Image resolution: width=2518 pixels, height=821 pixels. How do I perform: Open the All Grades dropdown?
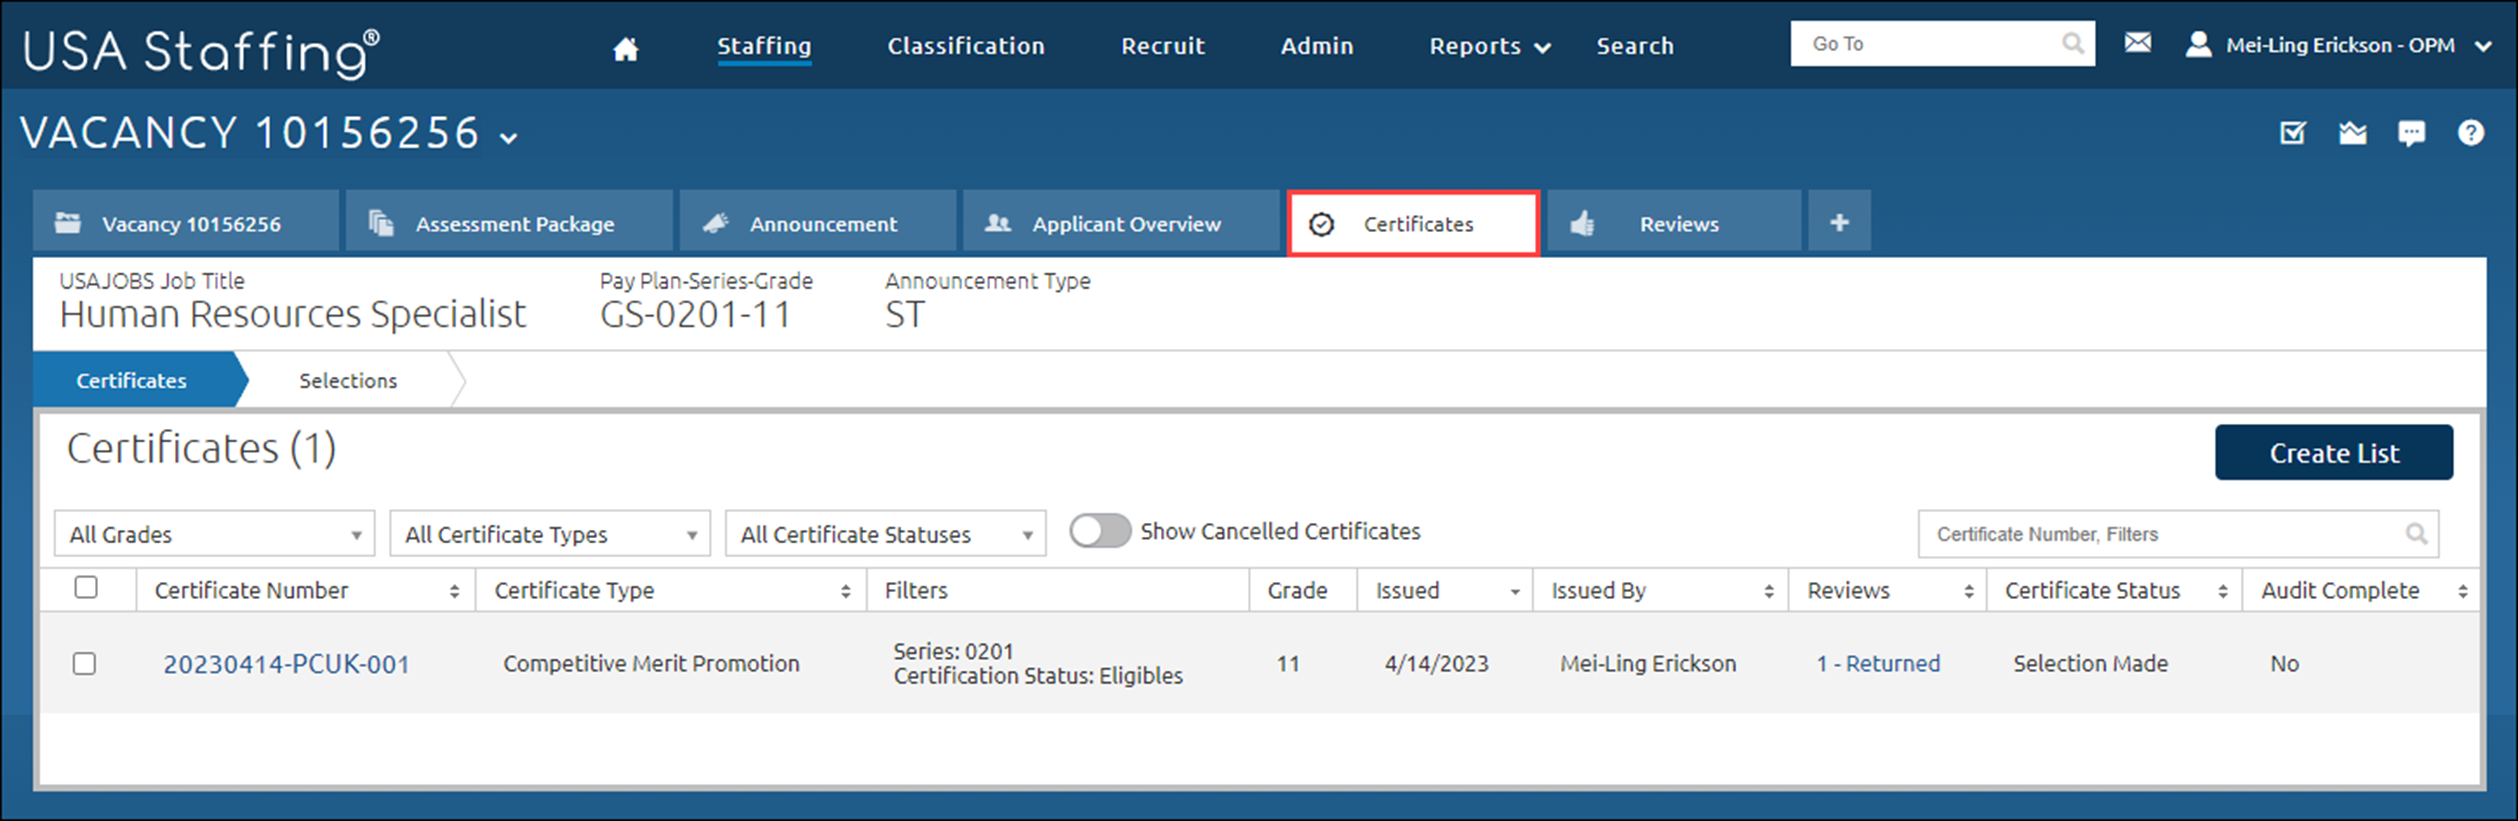click(214, 534)
